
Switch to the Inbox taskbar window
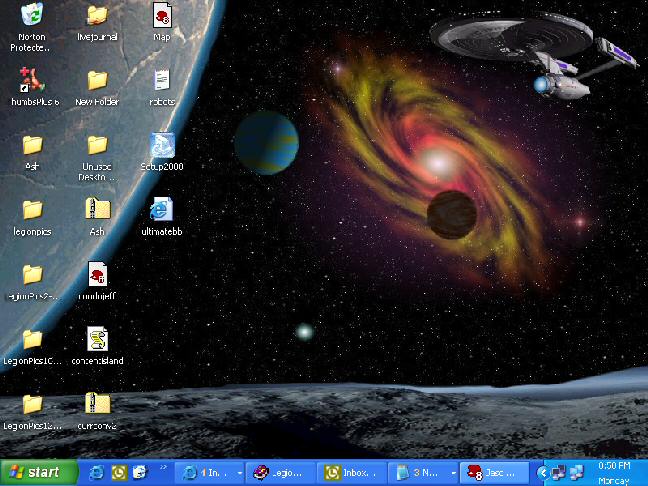tap(351, 472)
